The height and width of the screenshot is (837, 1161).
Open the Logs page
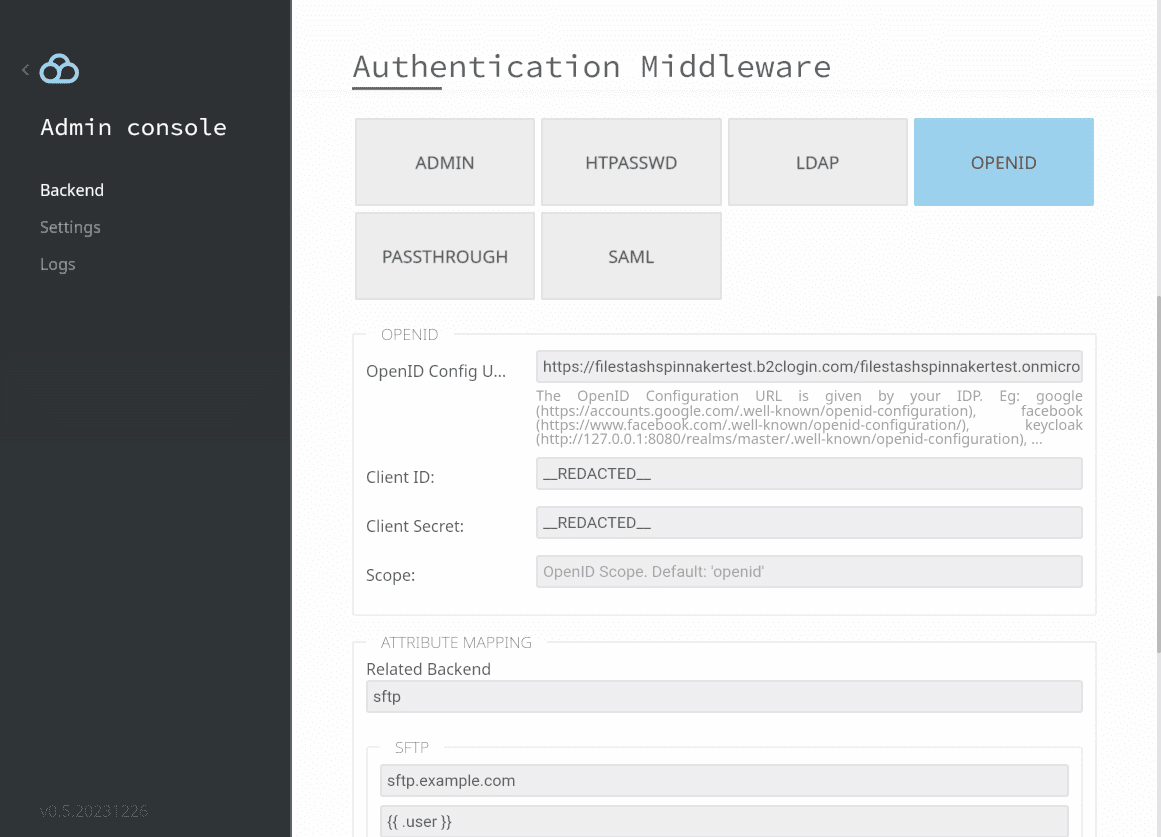point(58,264)
